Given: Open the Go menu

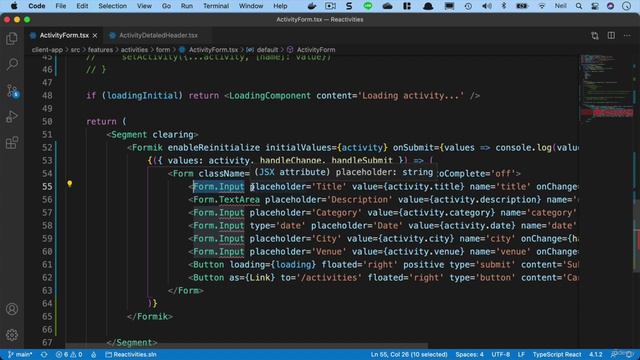Looking at the screenshot, I should pos(166,6).
